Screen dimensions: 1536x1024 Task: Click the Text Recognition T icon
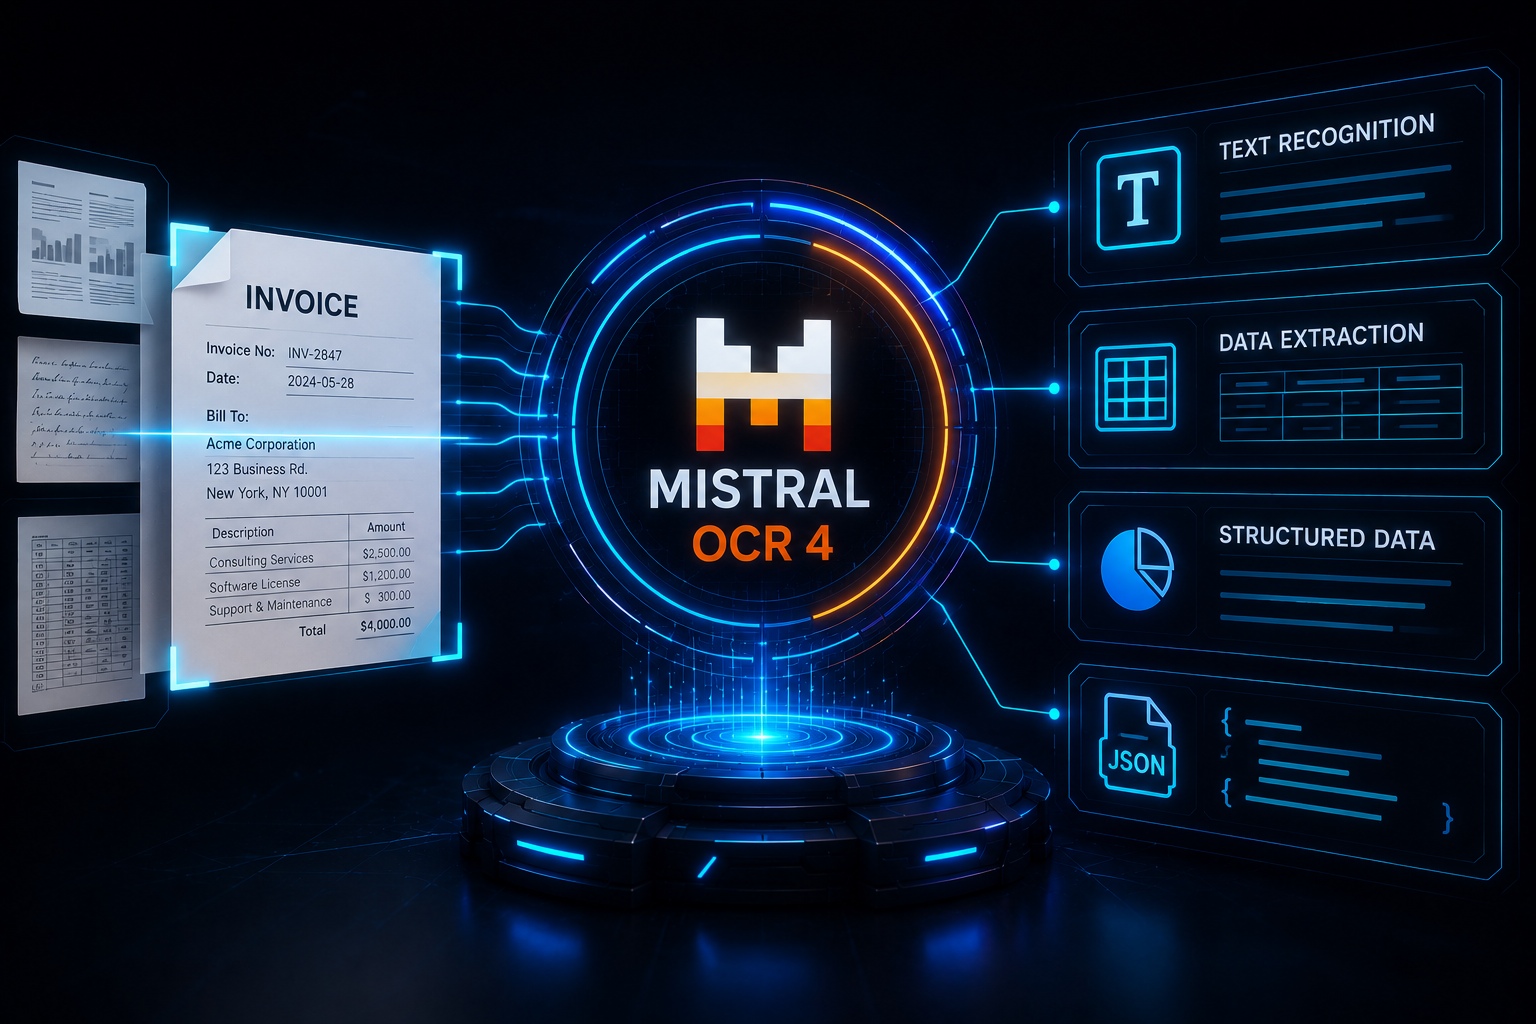[x=1138, y=197]
